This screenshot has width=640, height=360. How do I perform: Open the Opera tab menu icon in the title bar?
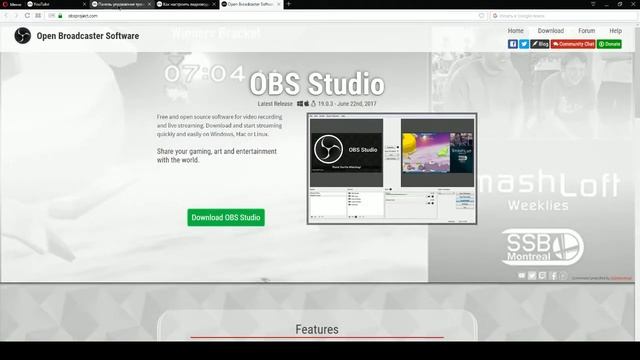(x=593, y=4)
